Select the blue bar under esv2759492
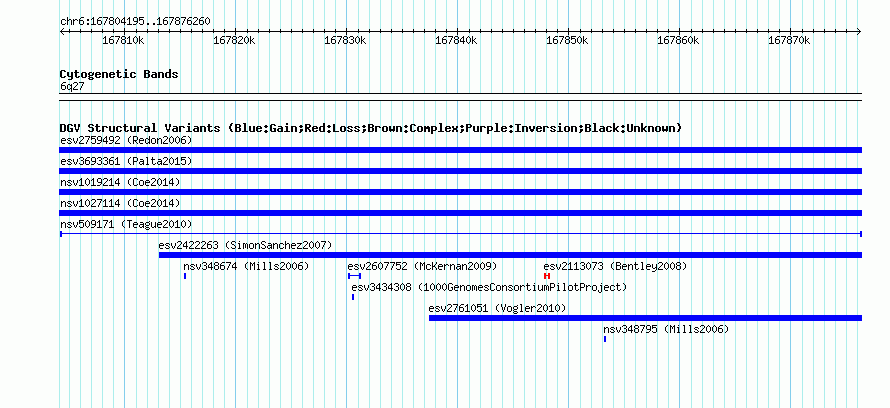Image resolution: width=890 pixels, height=408 pixels. [x=461, y=150]
